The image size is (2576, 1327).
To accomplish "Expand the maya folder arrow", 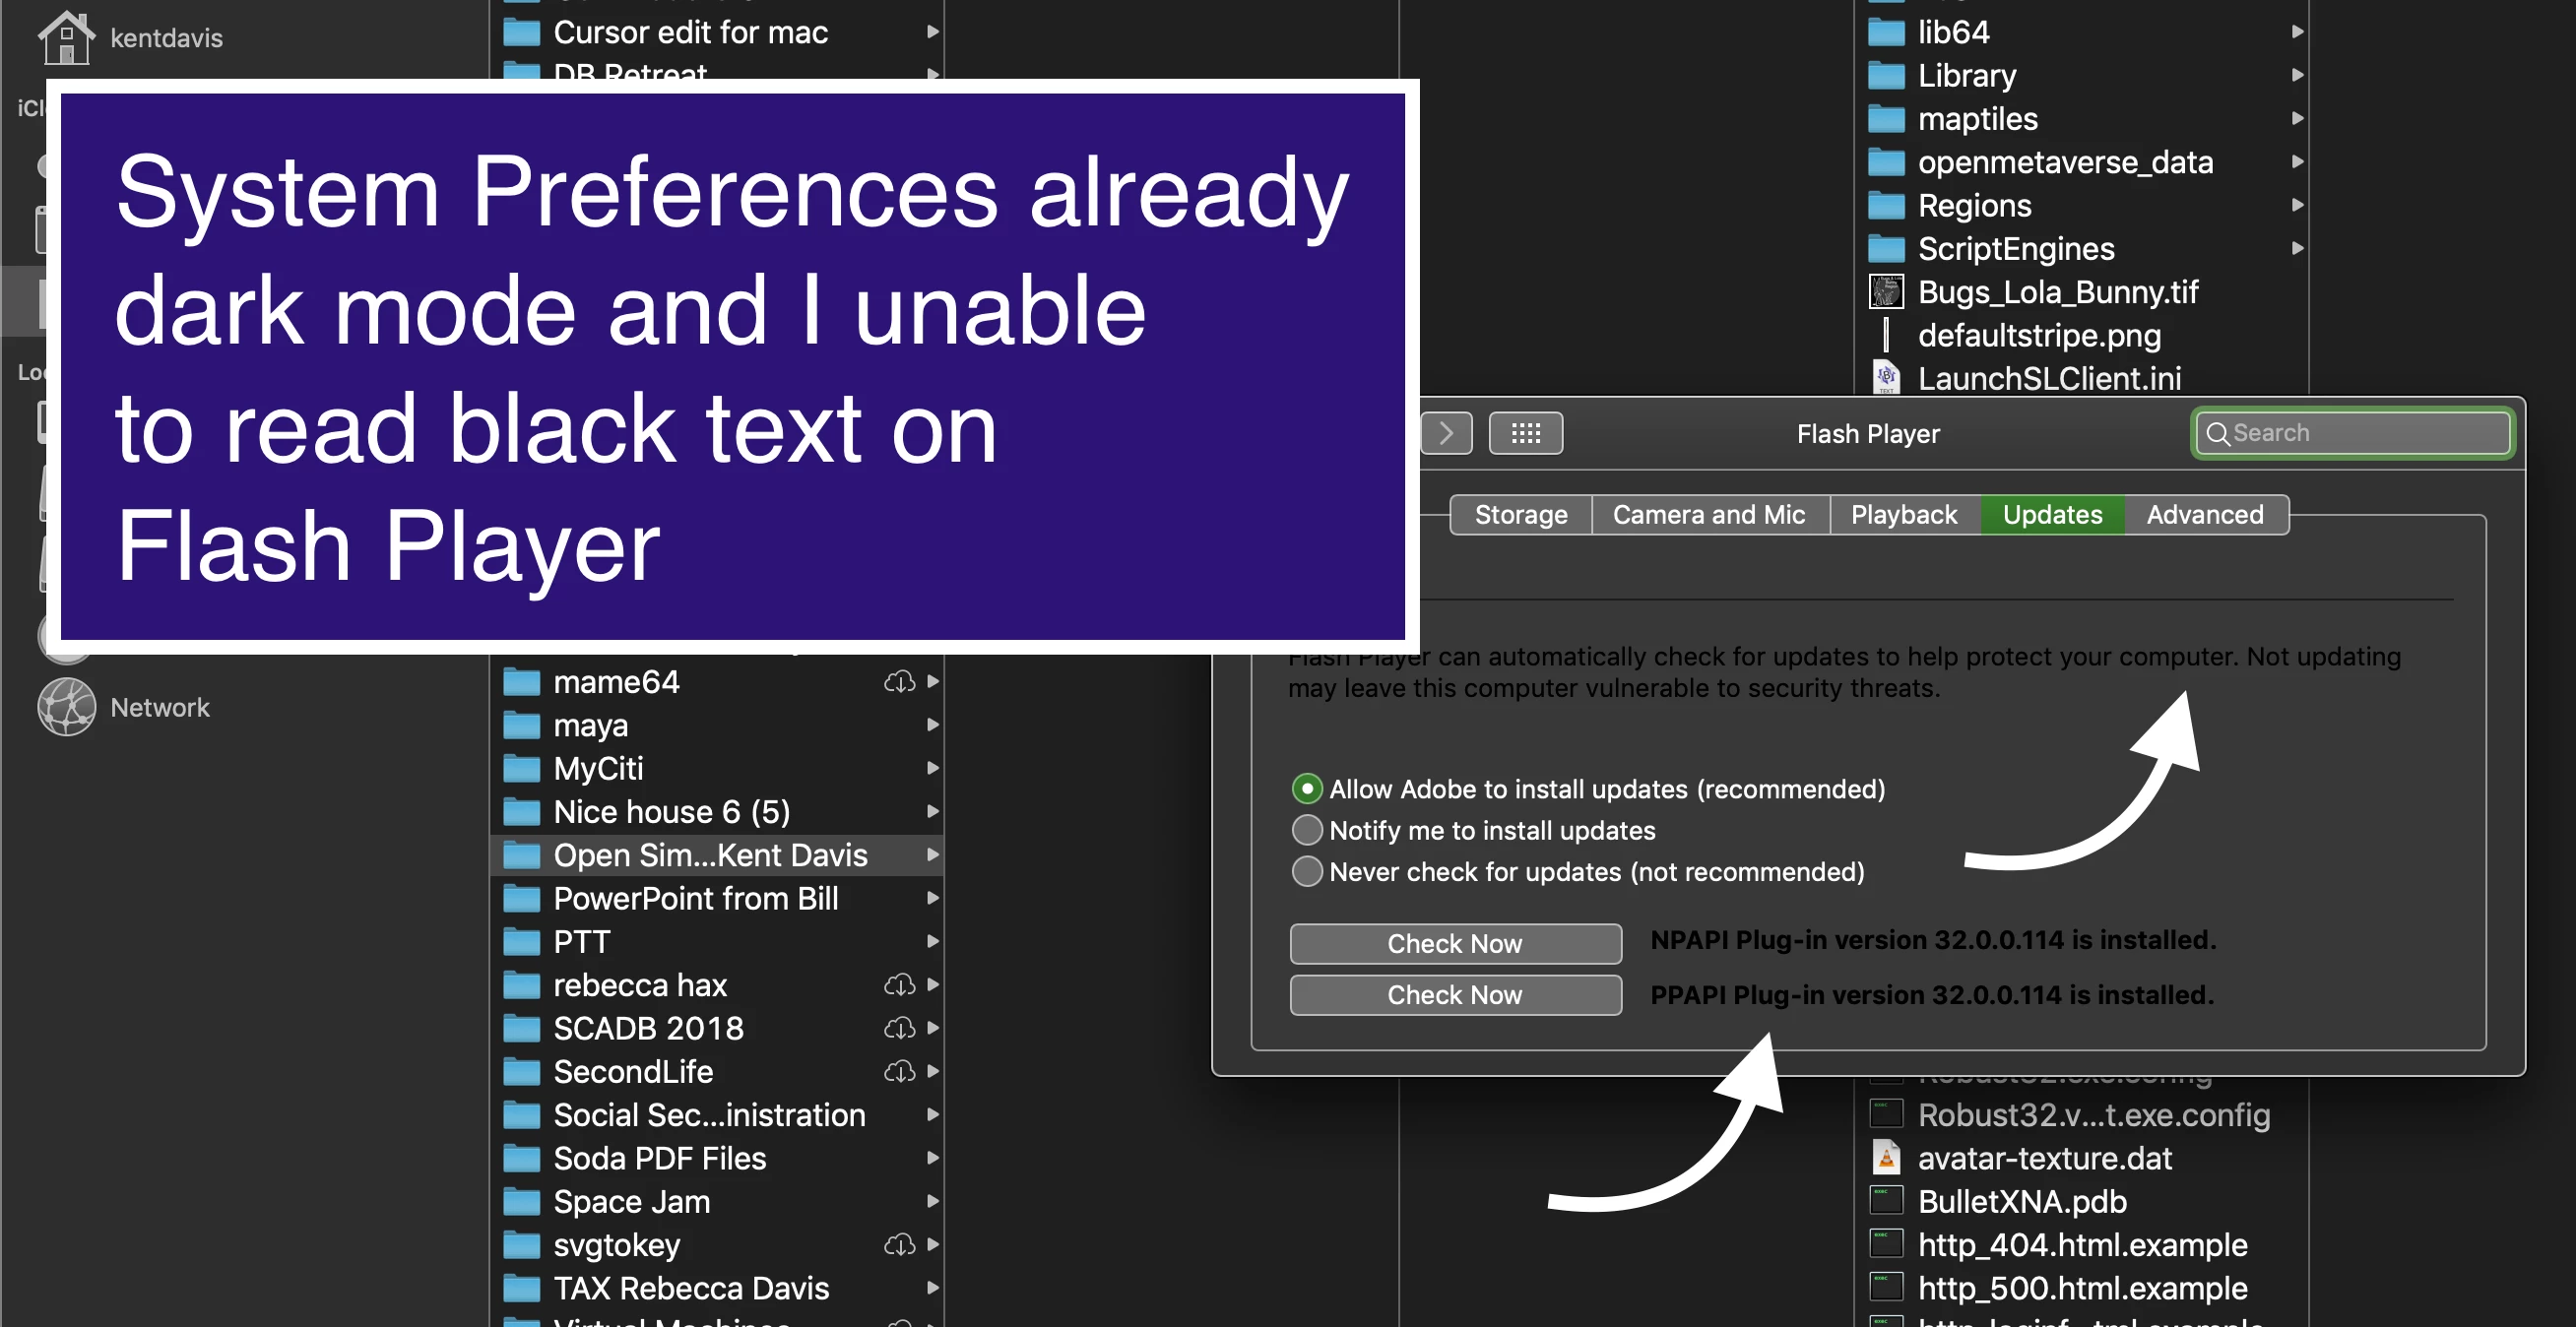I will [932, 725].
